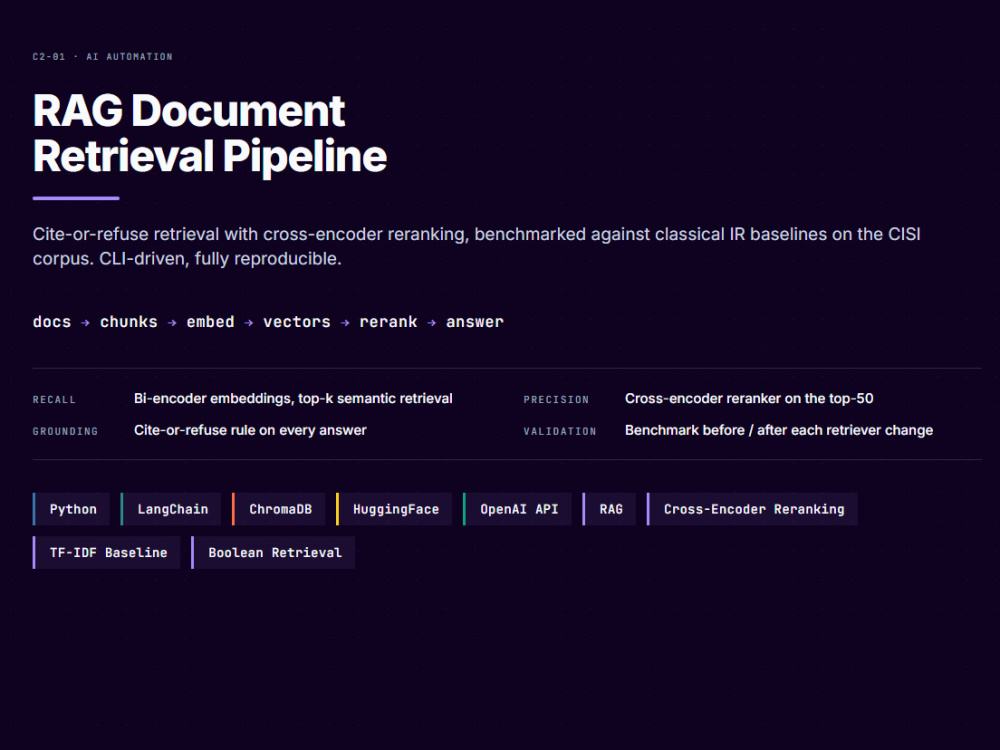Select the LangChain tag
The image size is (1000, 750).
pyautogui.click(x=171, y=509)
